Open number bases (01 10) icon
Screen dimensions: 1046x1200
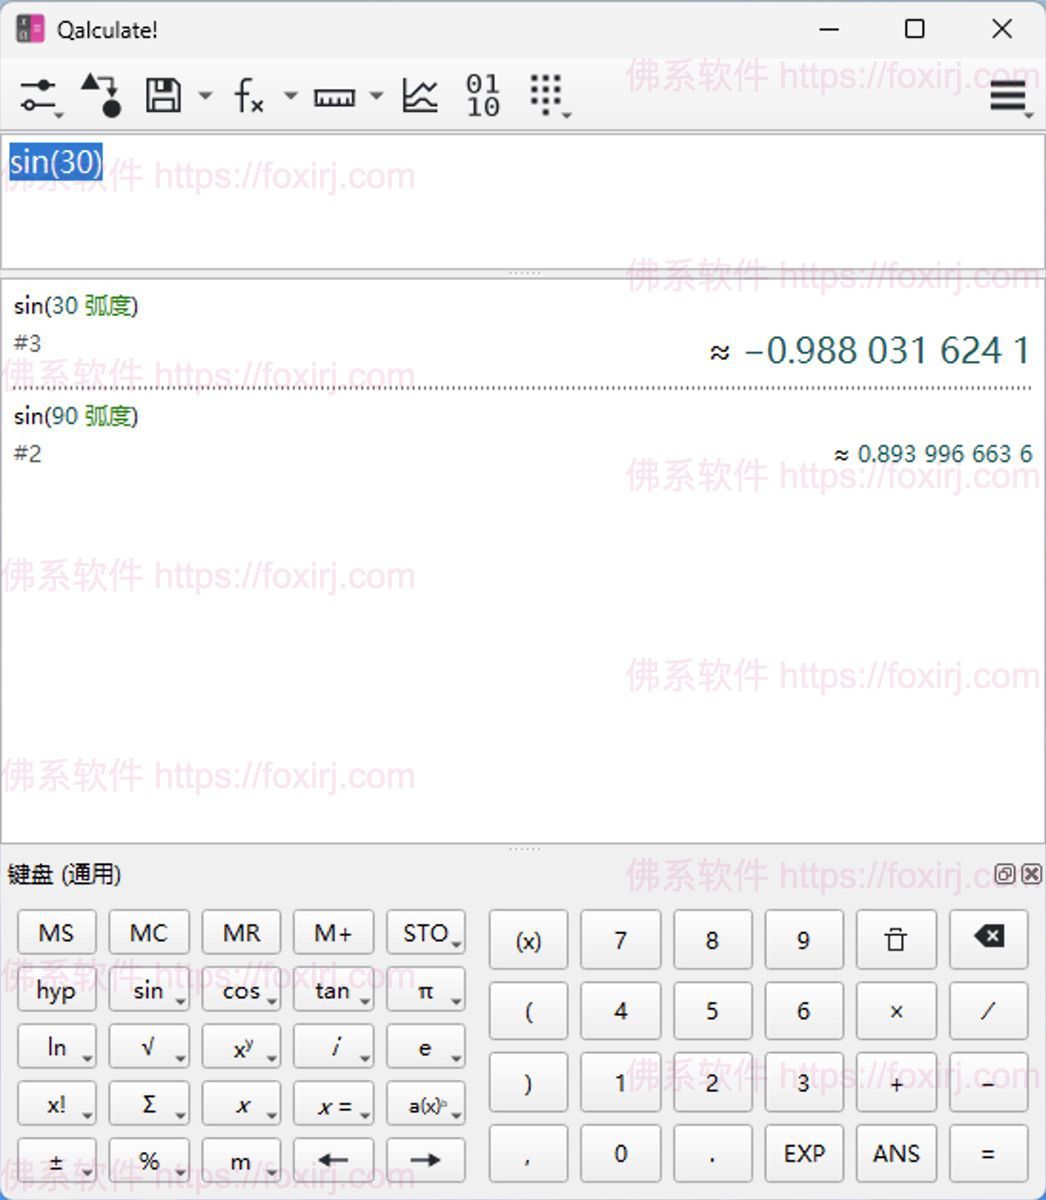pos(483,96)
